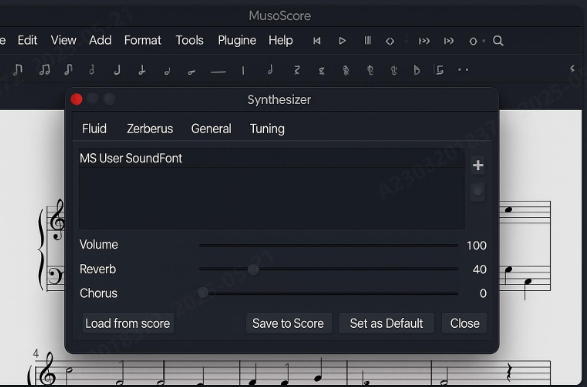Click the Chorus label
Viewport: 587px width, 387px height.
click(x=98, y=293)
